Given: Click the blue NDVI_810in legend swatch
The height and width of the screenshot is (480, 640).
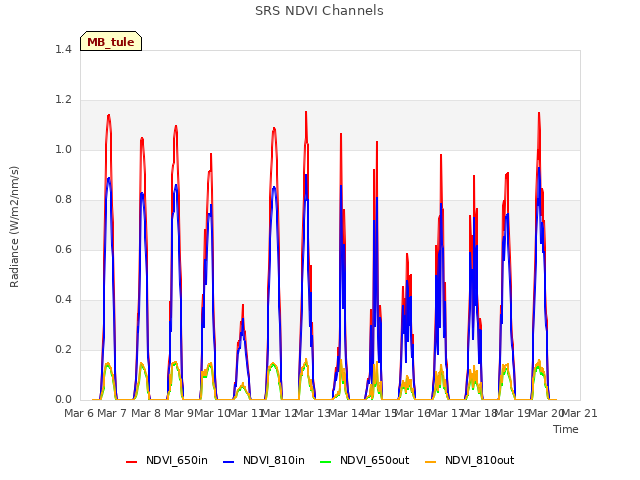Looking at the screenshot, I should click(x=229, y=462).
